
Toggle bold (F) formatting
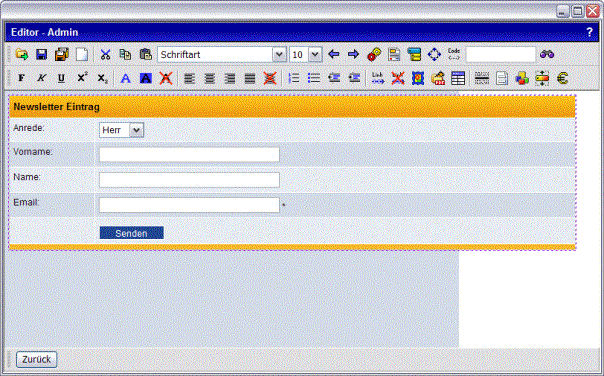coord(21,78)
